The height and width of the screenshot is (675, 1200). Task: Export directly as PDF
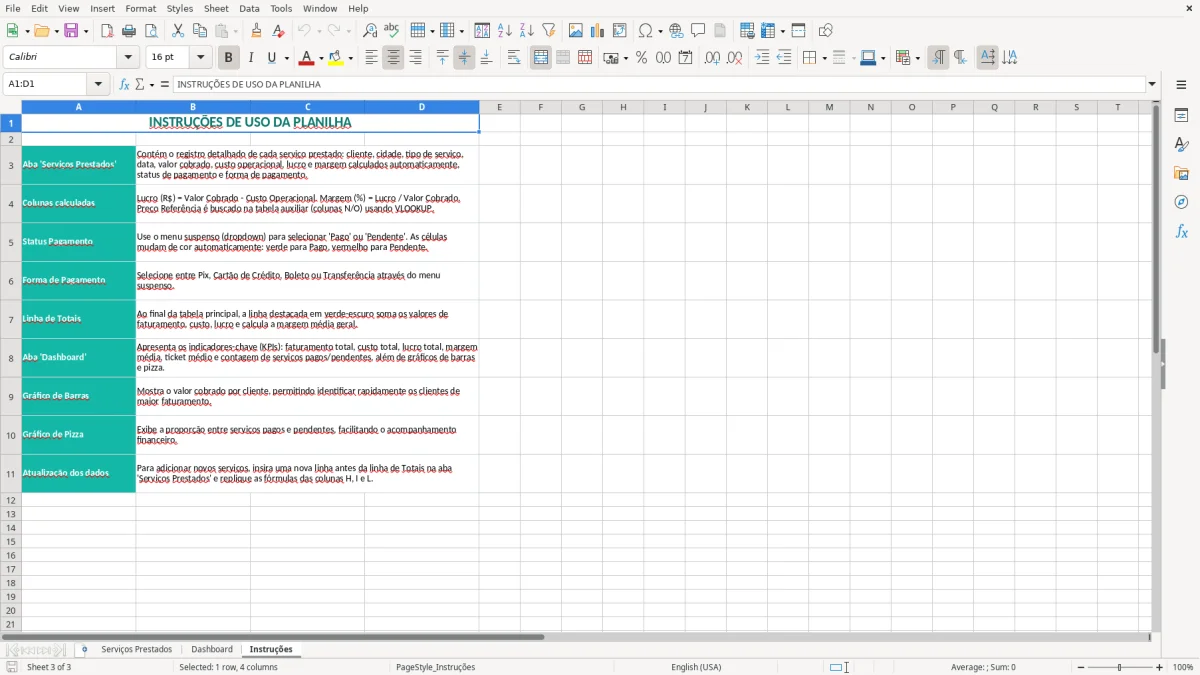click(x=107, y=31)
